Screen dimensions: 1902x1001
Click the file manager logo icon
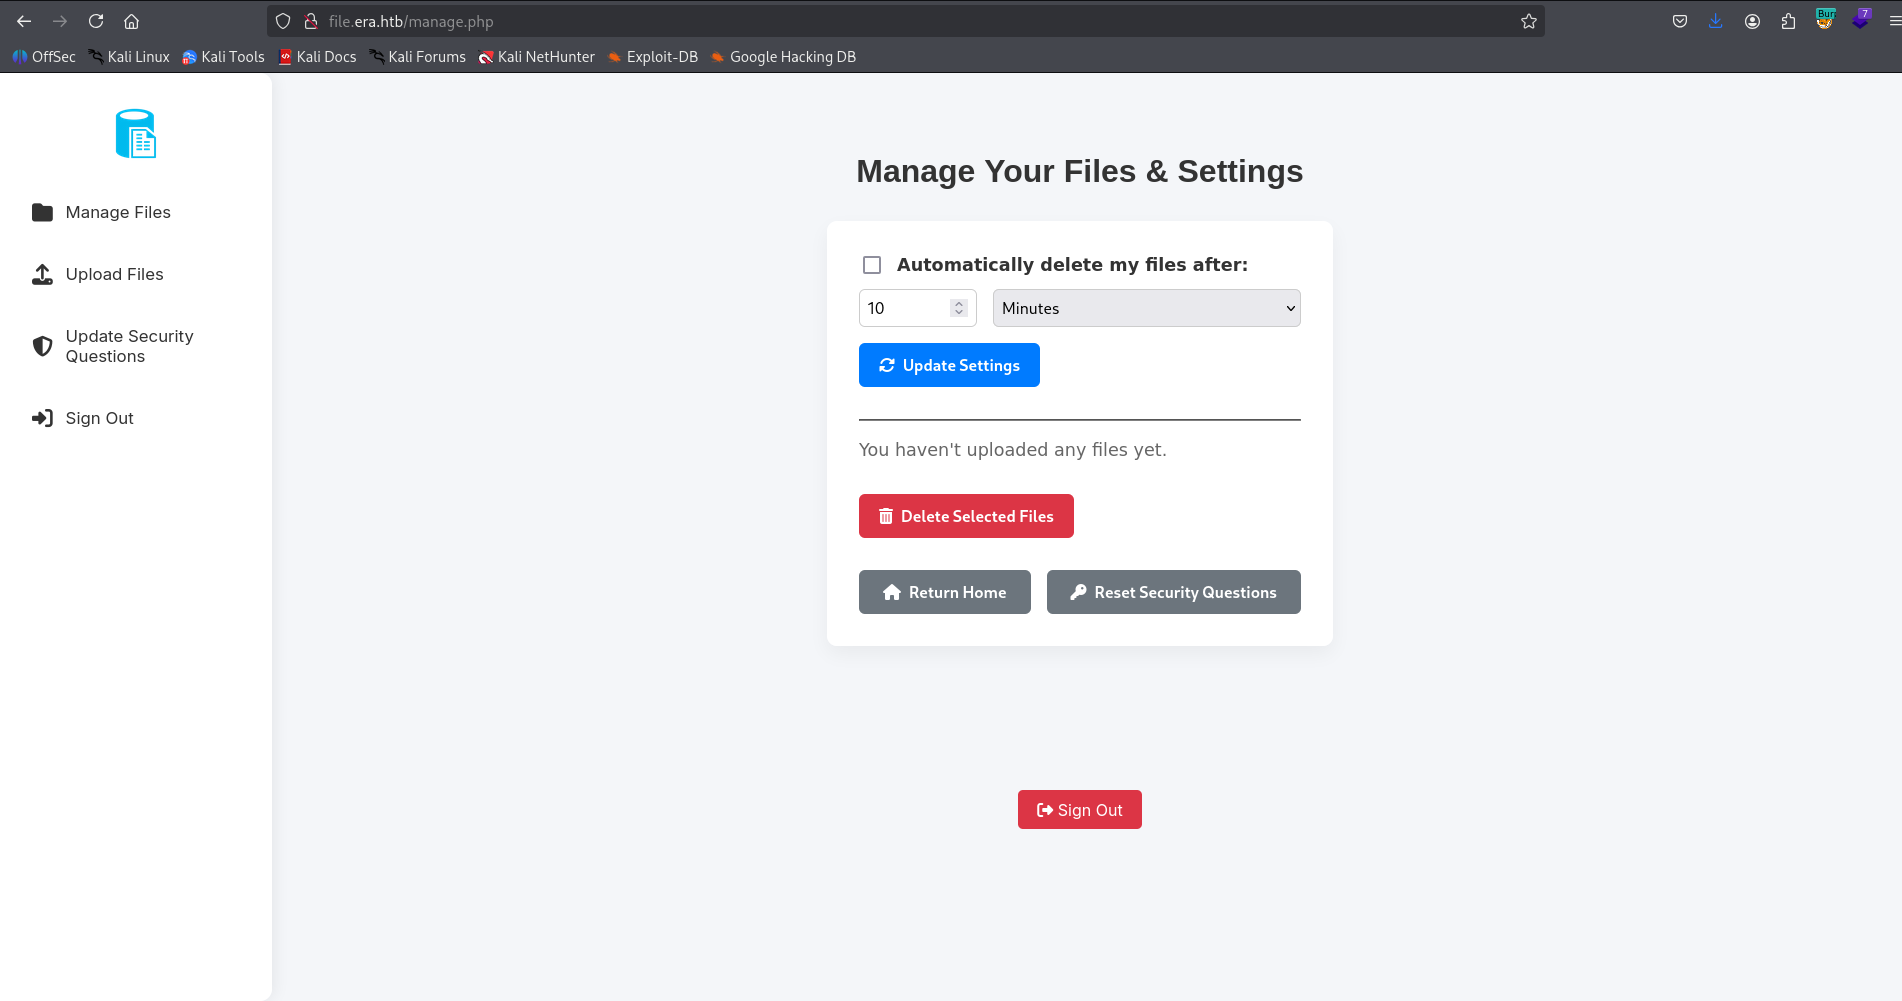135,133
